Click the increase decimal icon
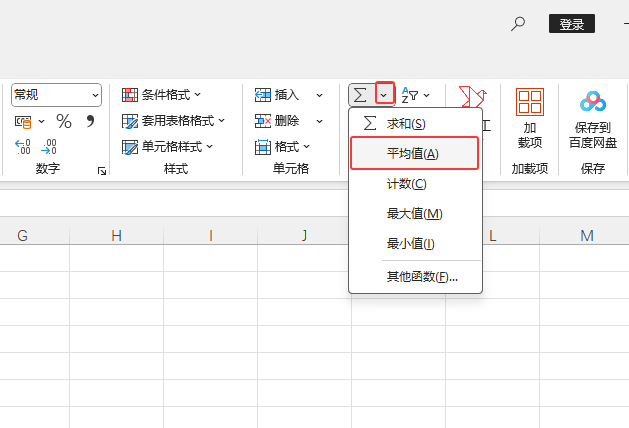The width and height of the screenshot is (629, 428). tap(22, 146)
